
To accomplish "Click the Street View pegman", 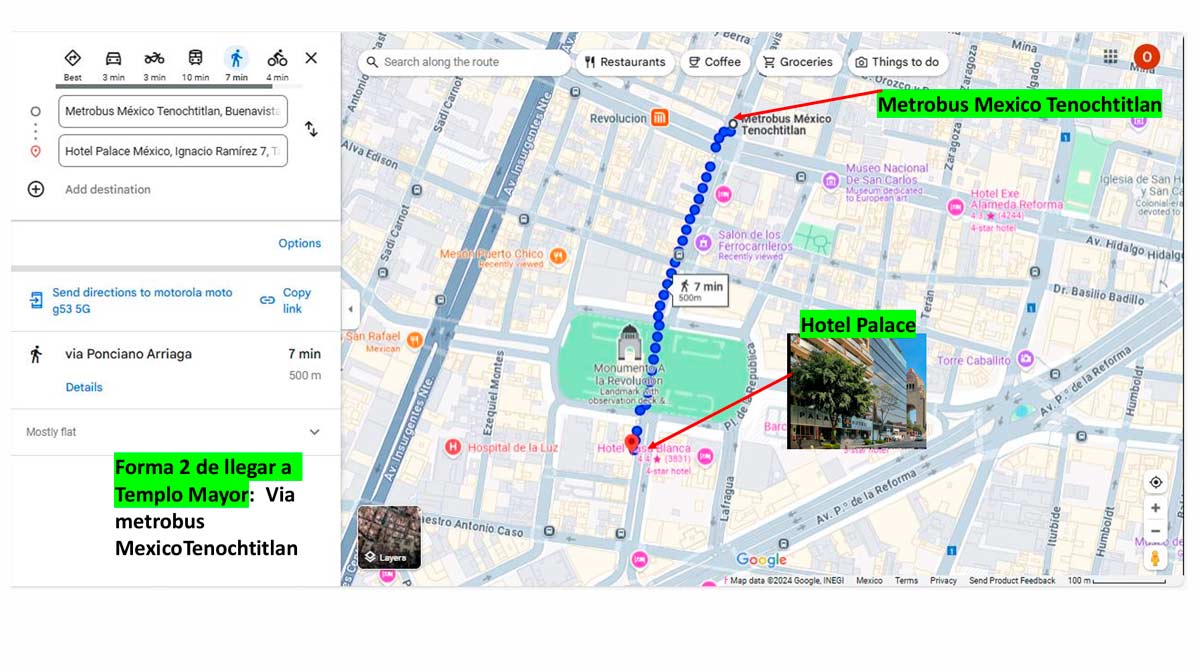I will [1156, 559].
